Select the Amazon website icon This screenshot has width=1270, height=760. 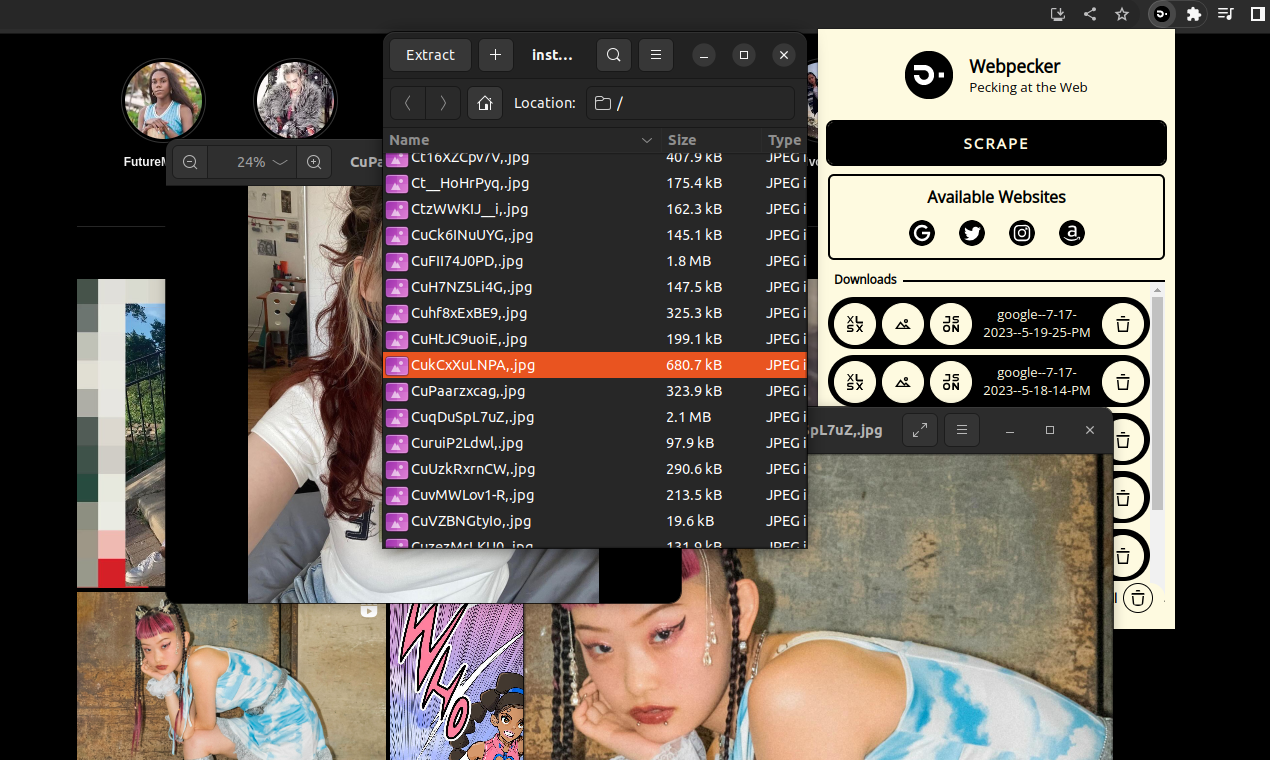(1072, 233)
